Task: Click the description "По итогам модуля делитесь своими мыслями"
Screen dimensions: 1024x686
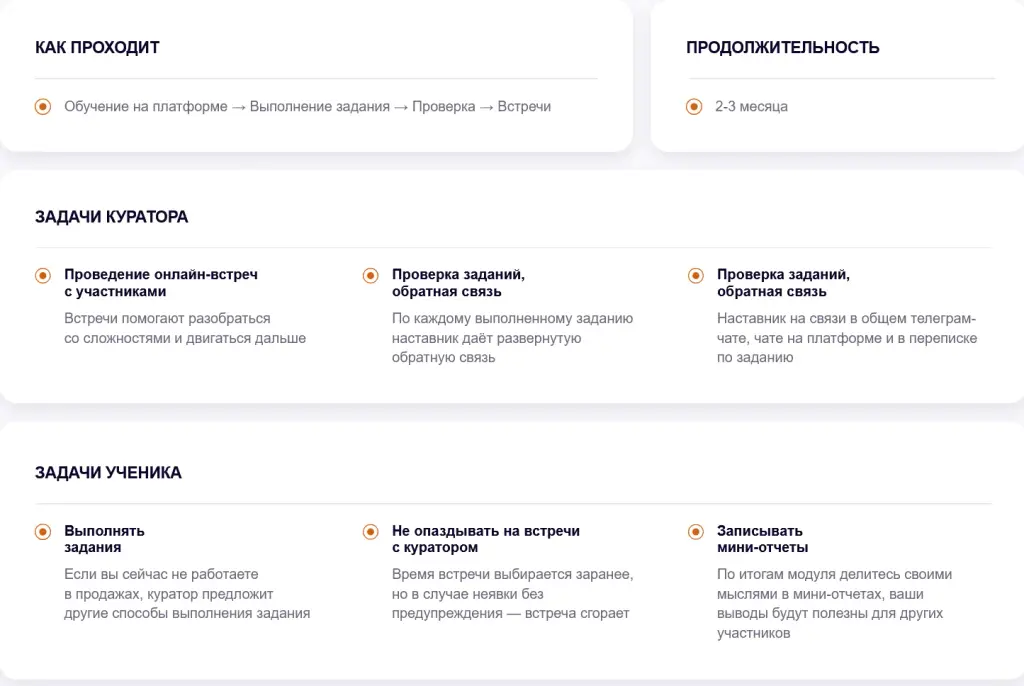Action: pos(835,604)
